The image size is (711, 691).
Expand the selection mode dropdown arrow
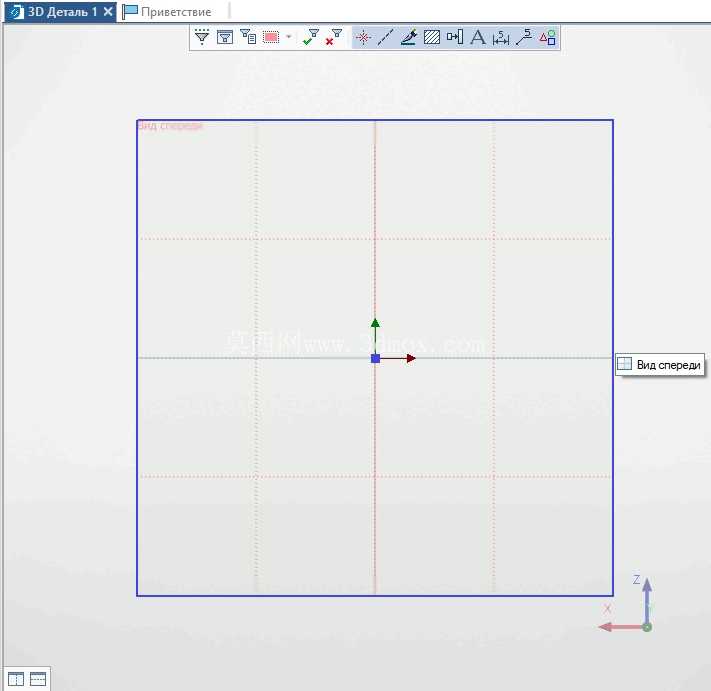tap(288, 37)
